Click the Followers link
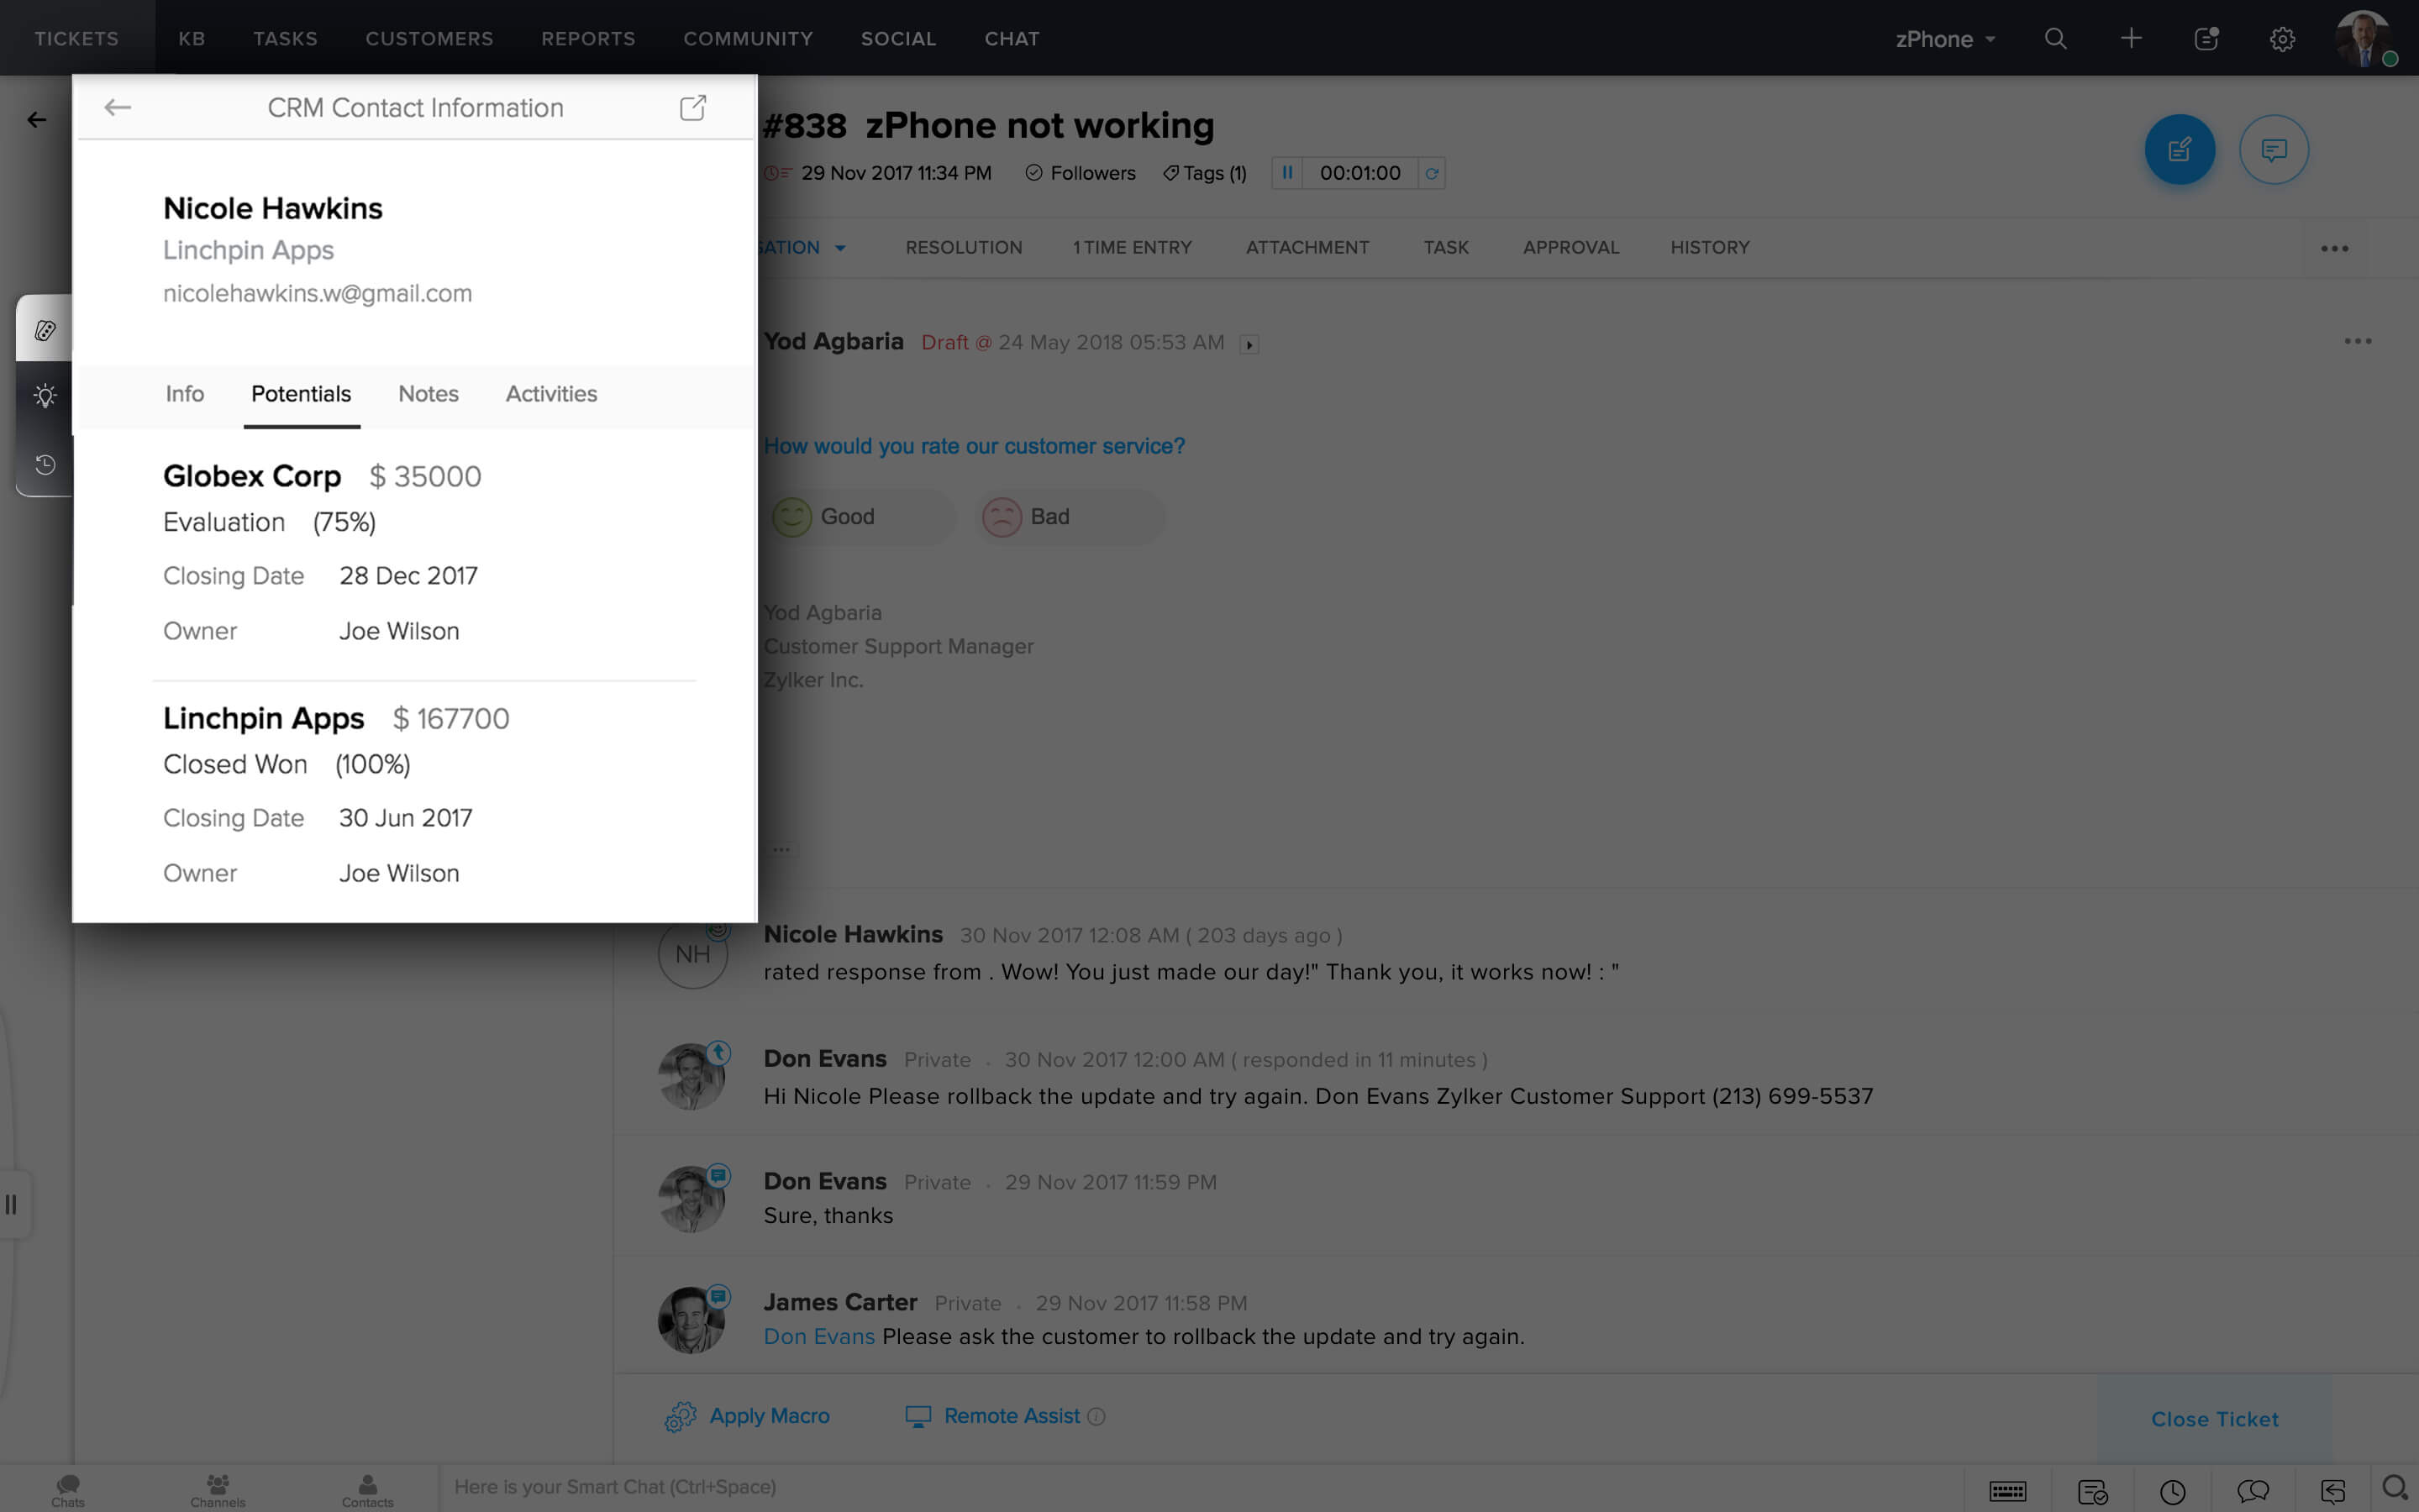Viewport: 2419px width, 1512px height. (1081, 173)
